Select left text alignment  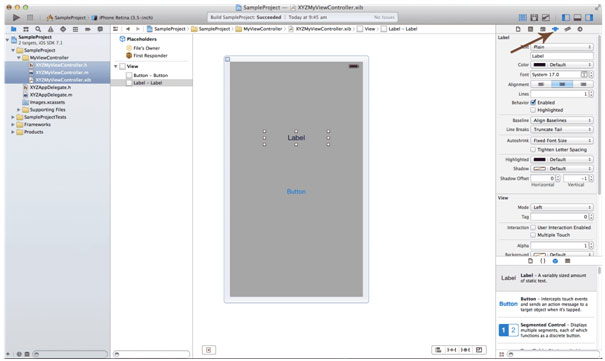tap(541, 84)
